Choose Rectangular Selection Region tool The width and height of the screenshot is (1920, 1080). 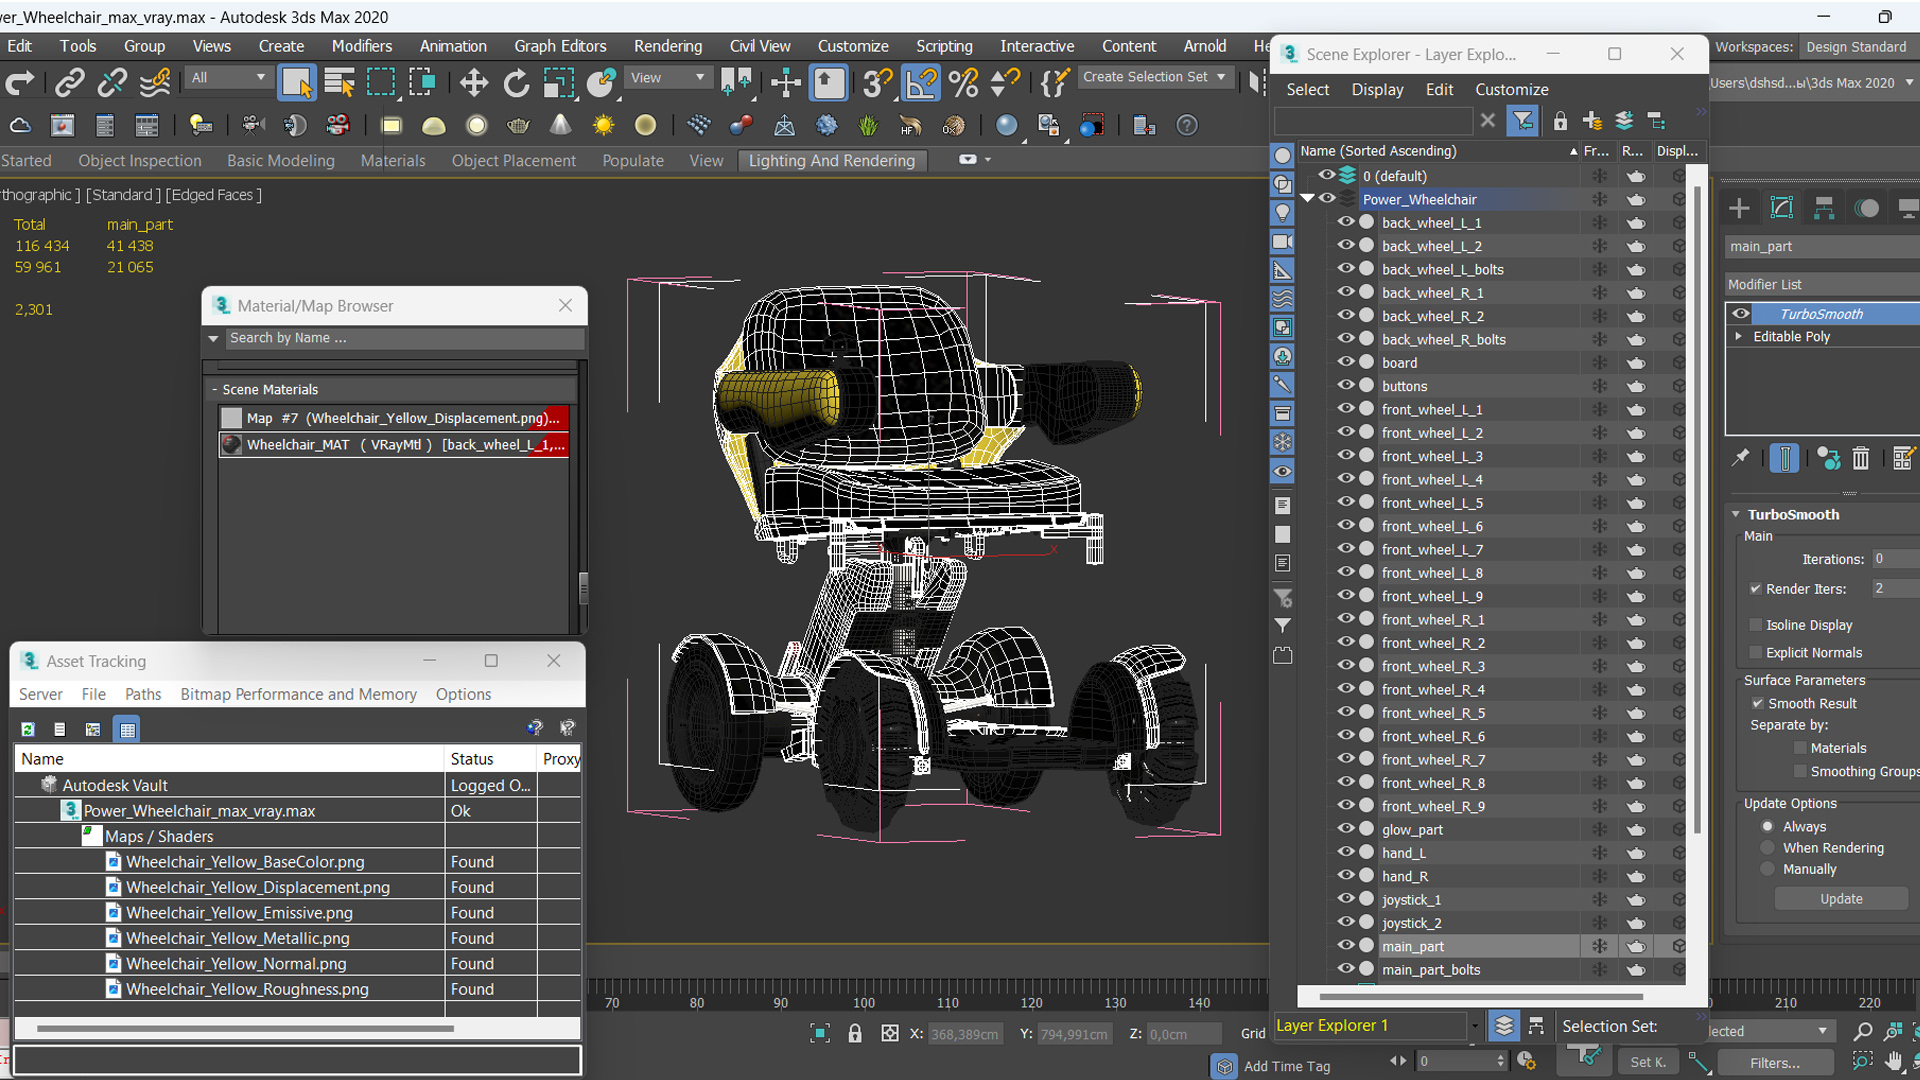(x=381, y=83)
